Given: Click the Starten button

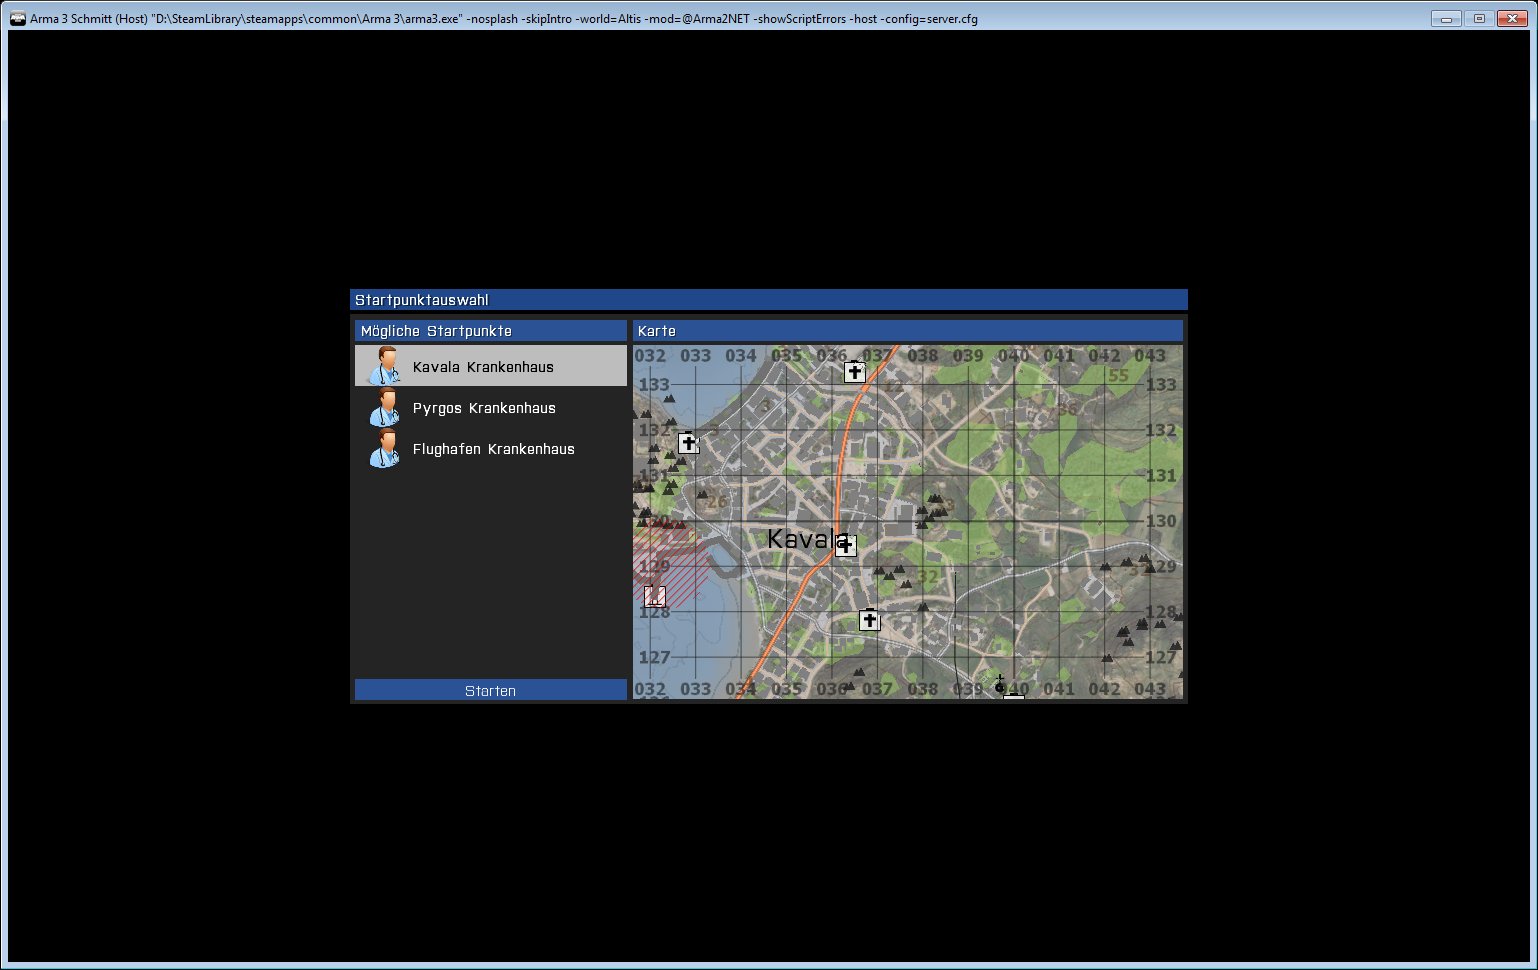Looking at the screenshot, I should [491, 691].
